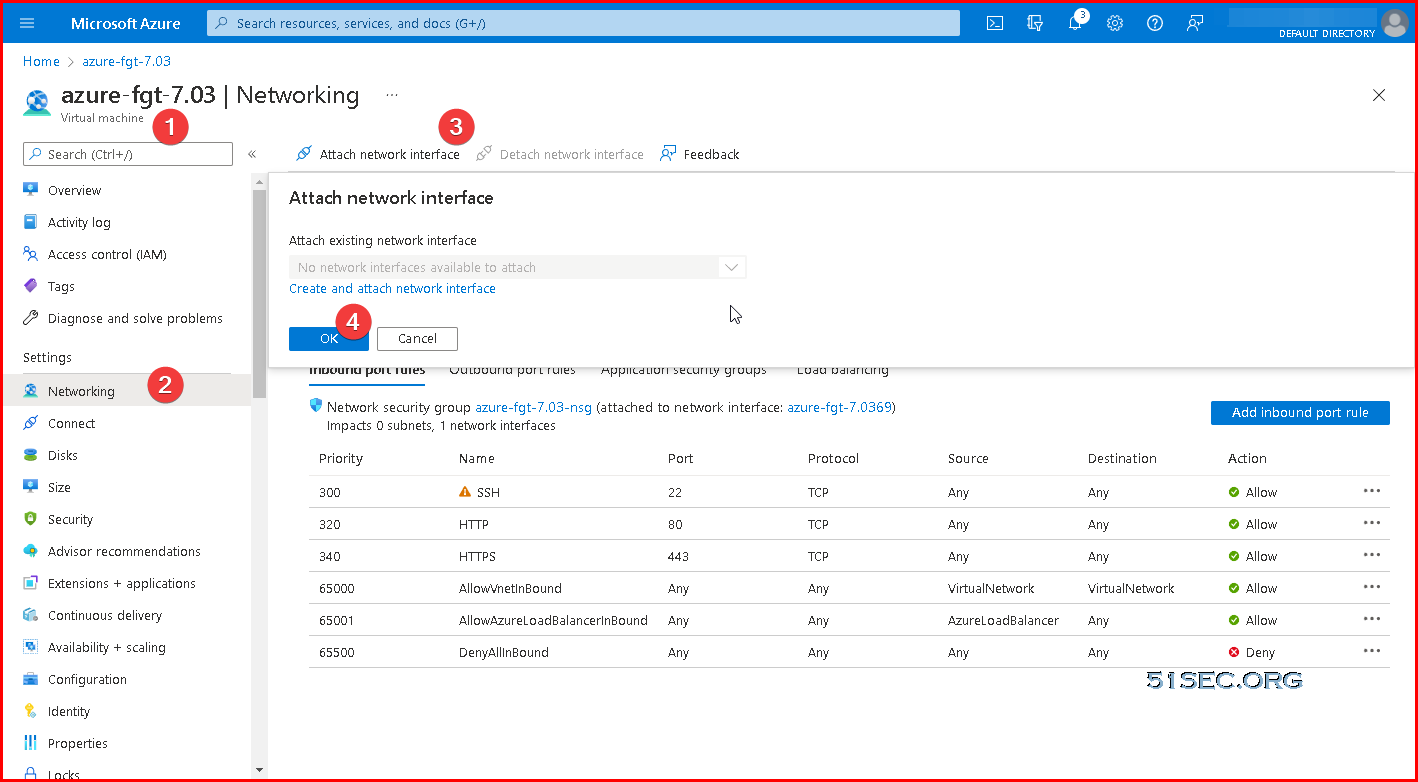1418x782 pixels.
Task: Click the Configuration icon in sidebar
Action: point(30,679)
